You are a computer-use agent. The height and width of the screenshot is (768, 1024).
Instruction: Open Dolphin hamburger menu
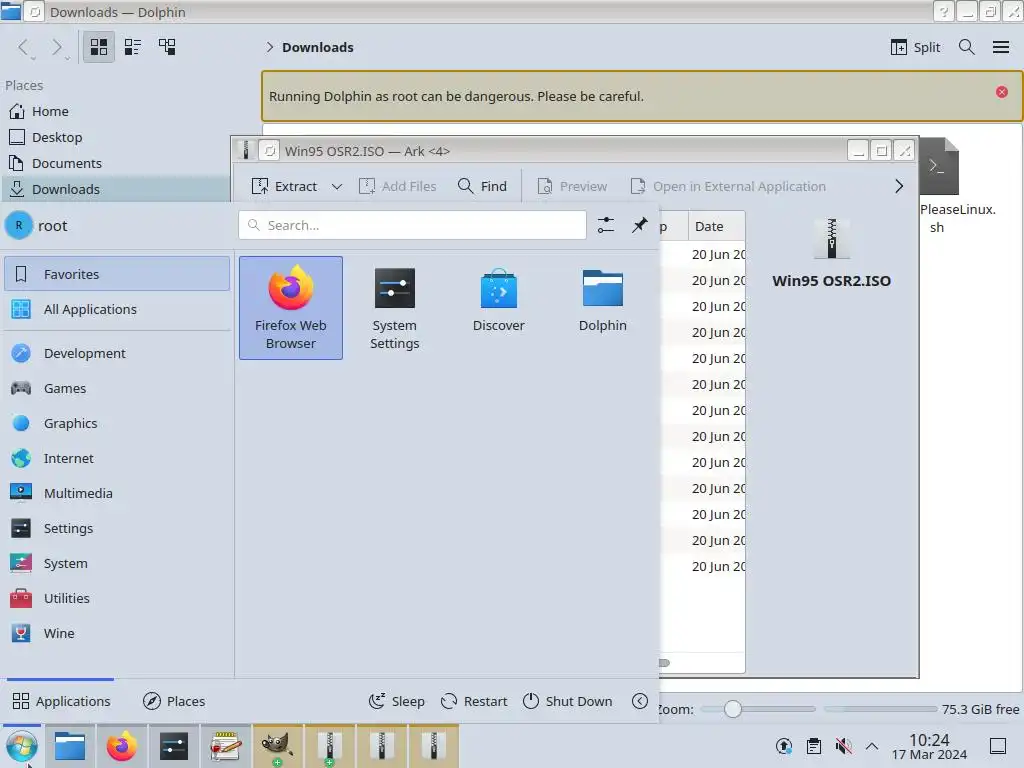[x=1001, y=47]
